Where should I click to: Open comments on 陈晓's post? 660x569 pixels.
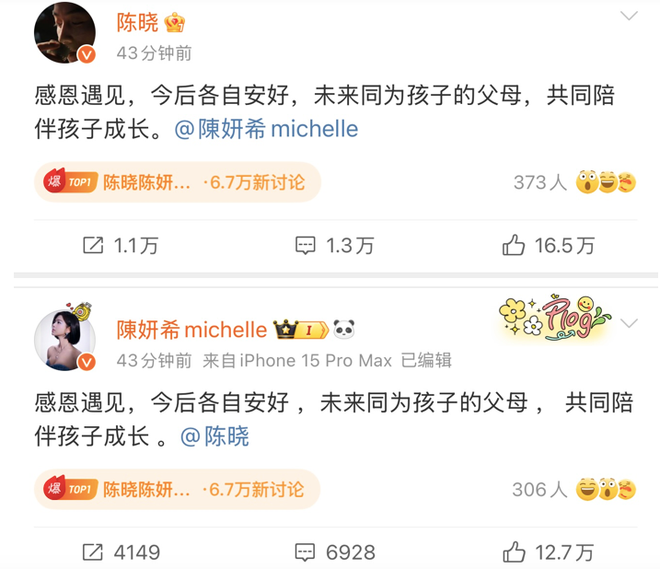[305, 245]
